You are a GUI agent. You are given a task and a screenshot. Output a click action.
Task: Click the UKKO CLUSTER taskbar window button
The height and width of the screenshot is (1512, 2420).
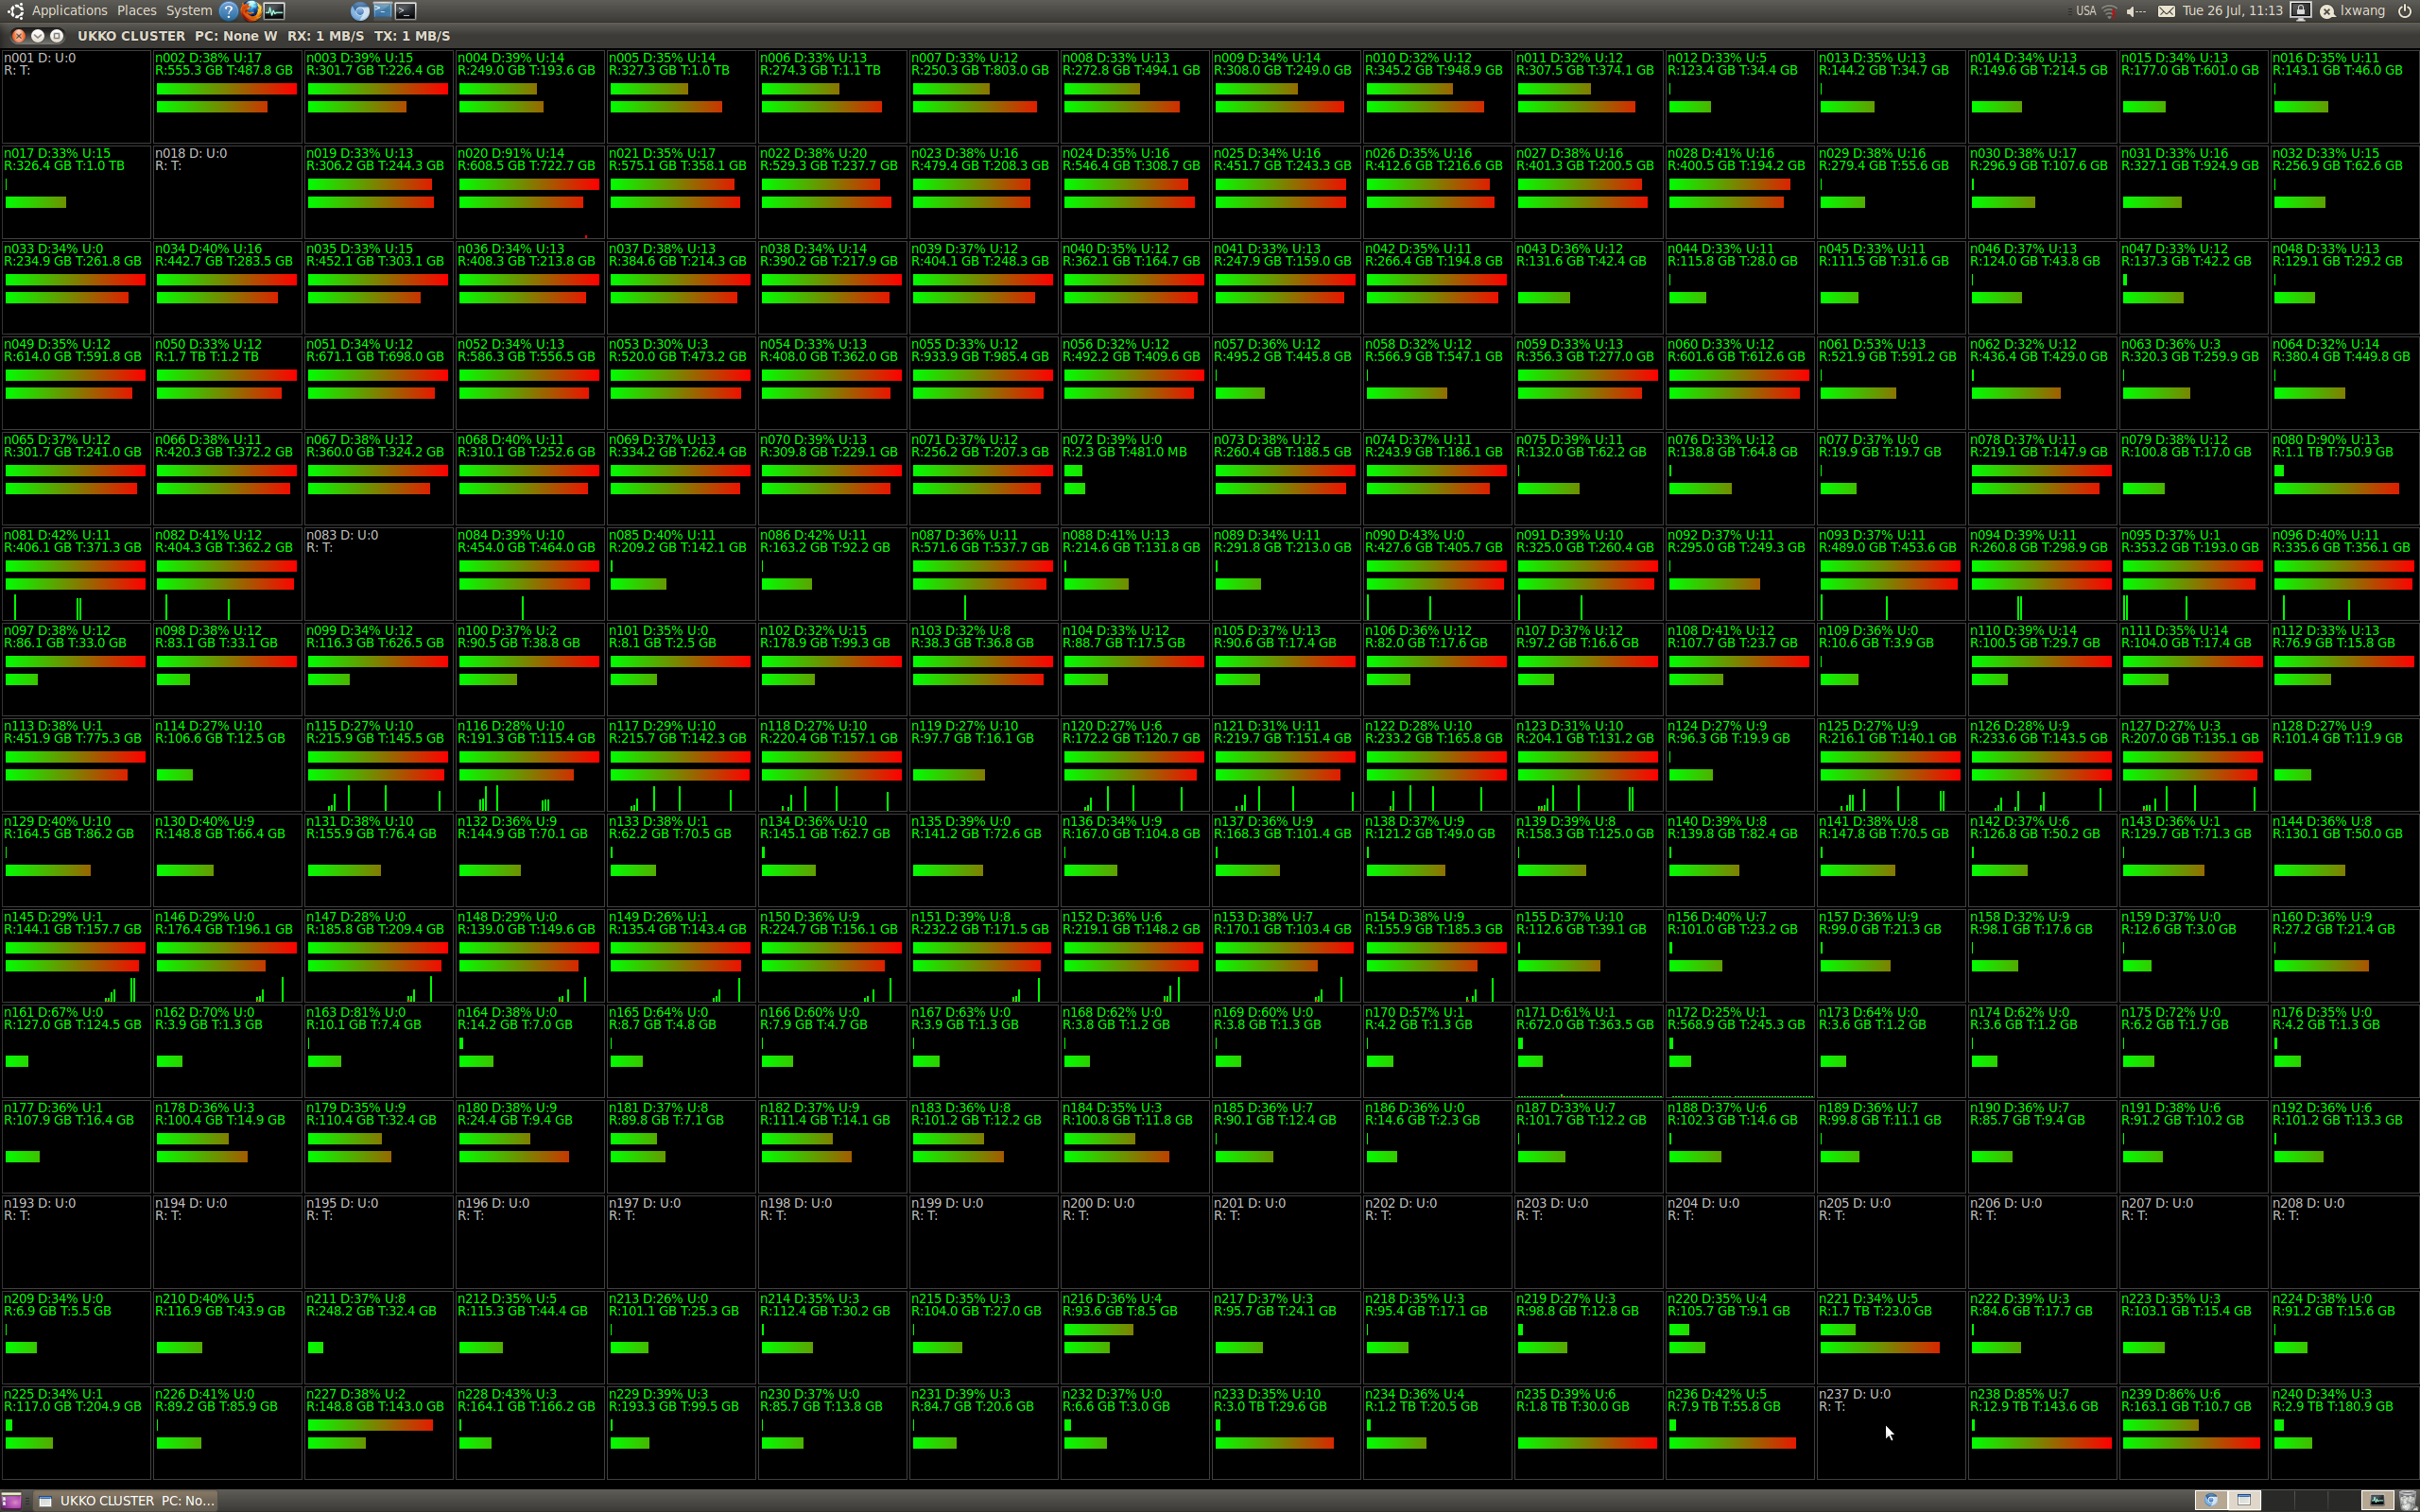[x=127, y=1500]
